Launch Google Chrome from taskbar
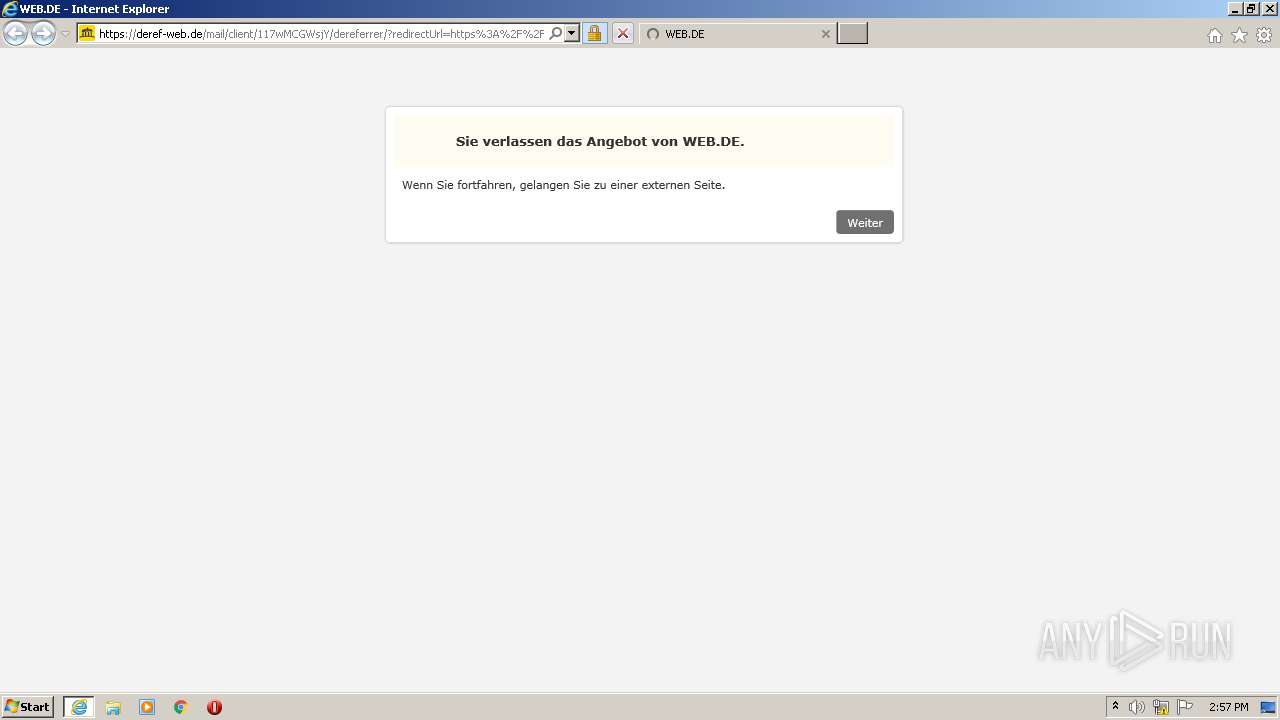Viewport: 1280px width, 720px height. point(181,707)
